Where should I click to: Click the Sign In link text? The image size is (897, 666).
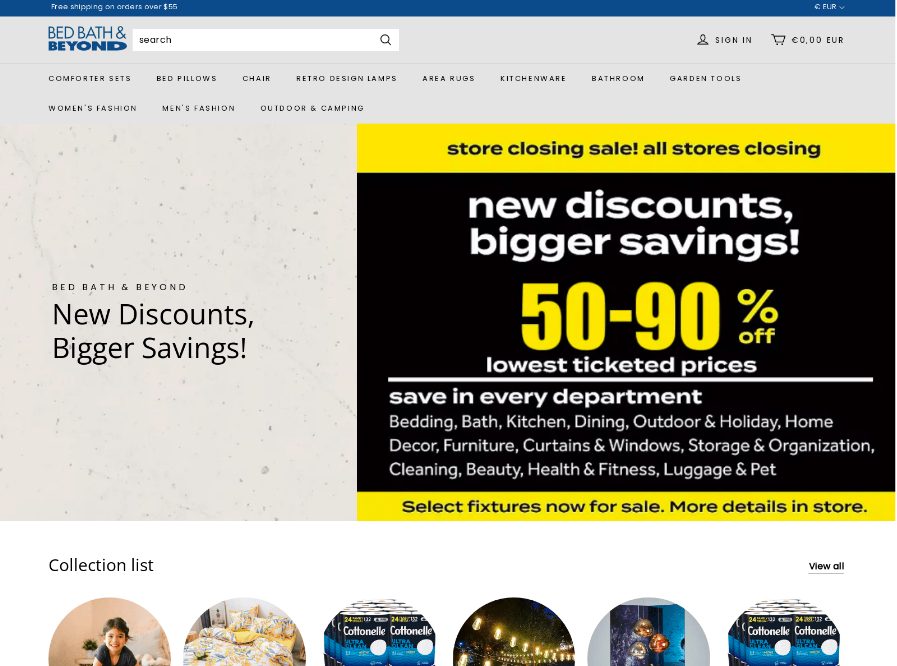(733, 40)
